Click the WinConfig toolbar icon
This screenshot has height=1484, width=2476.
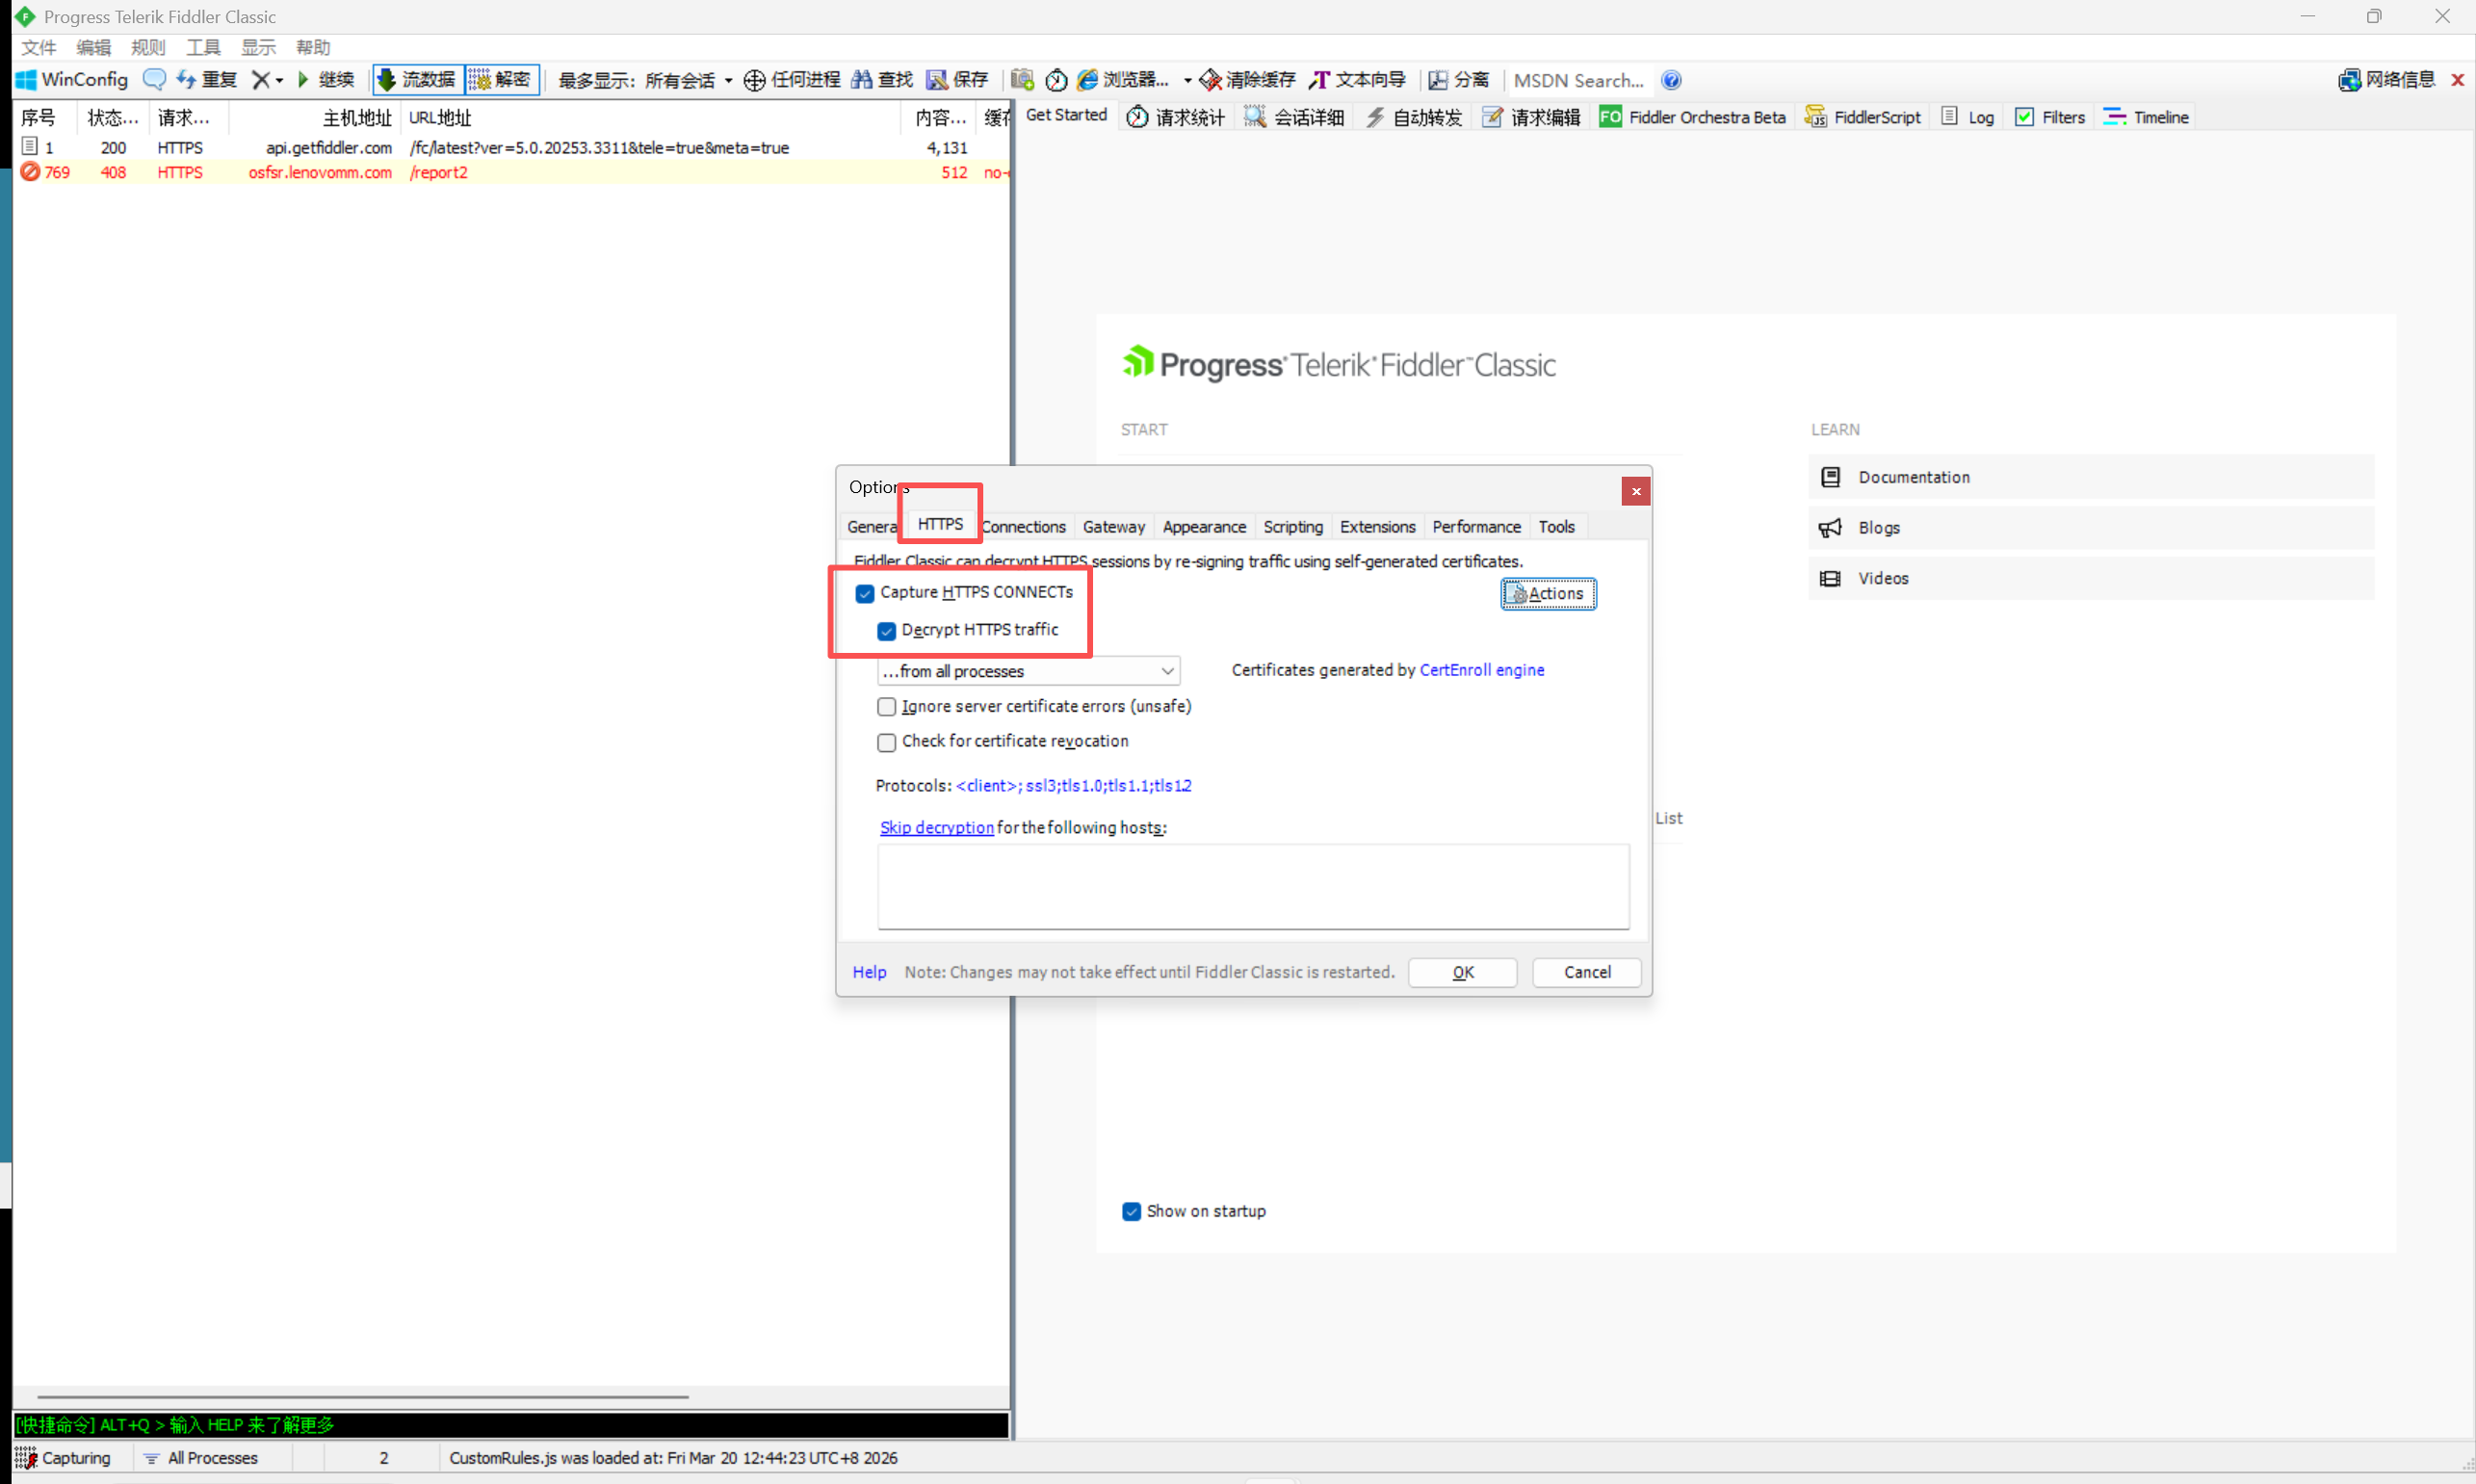[26, 80]
